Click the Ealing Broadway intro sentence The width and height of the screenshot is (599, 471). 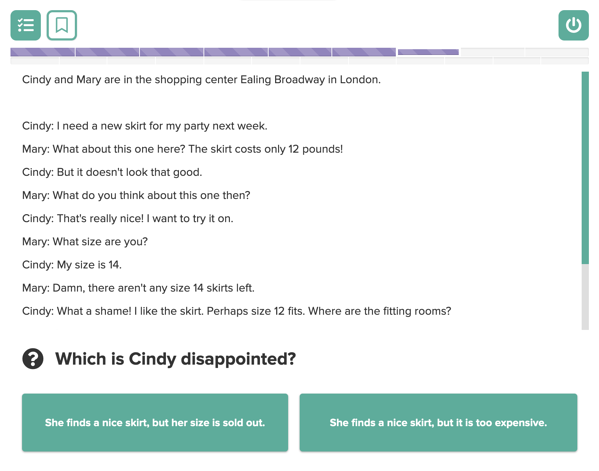coord(201,79)
